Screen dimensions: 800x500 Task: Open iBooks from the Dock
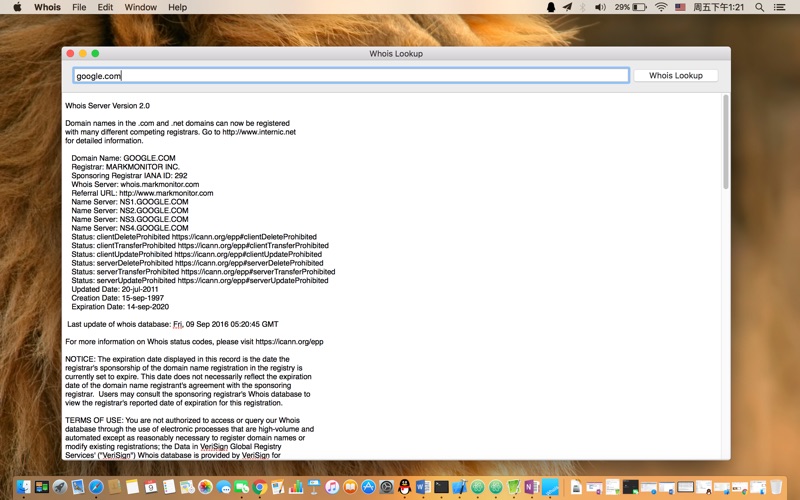point(350,487)
